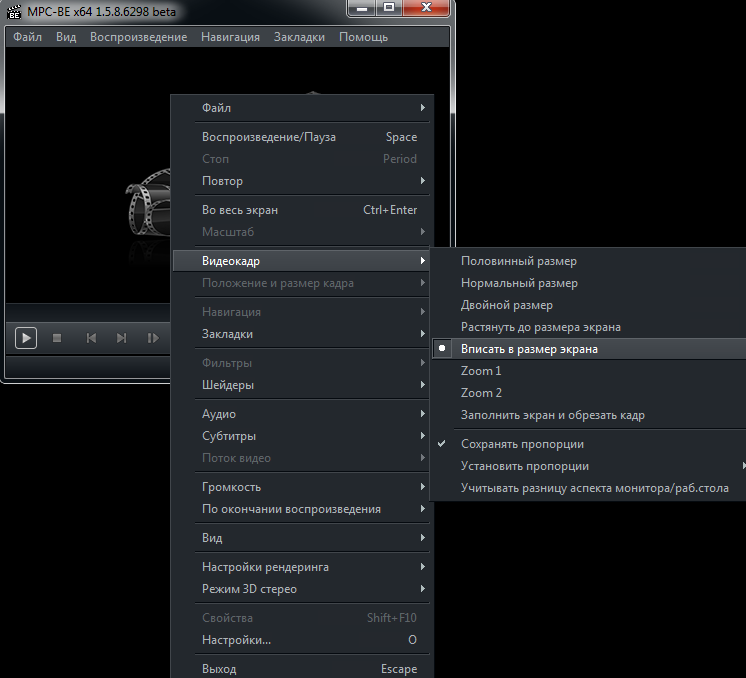This screenshot has height=678, width=746.
Task: Toggle Сохранять пропорции checkmark
Action: (589, 444)
